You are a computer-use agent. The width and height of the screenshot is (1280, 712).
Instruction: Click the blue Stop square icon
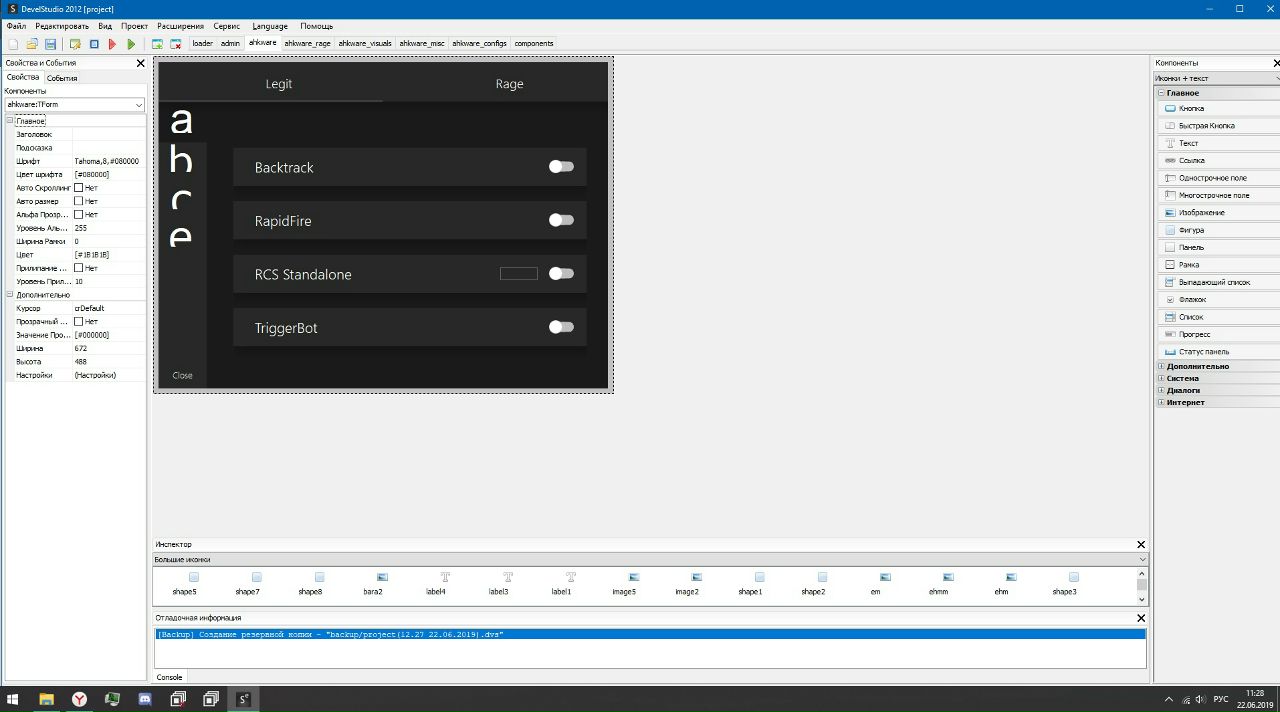pos(94,44)
